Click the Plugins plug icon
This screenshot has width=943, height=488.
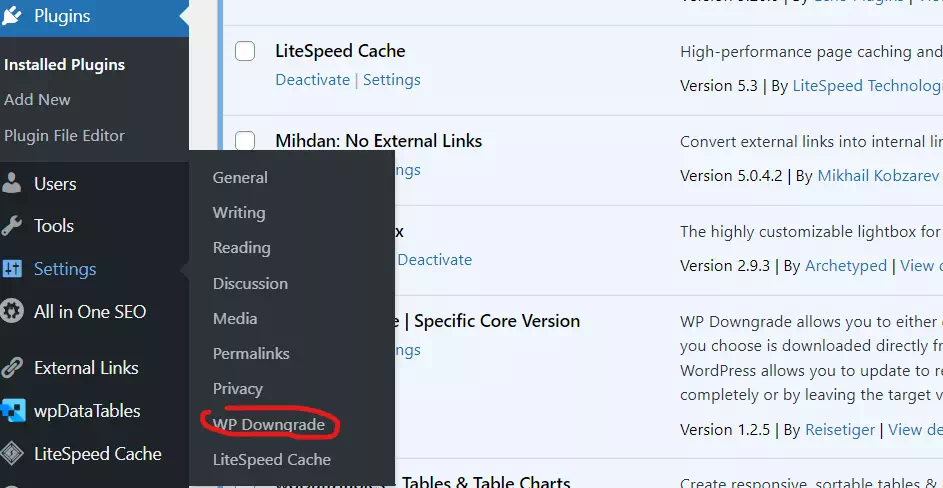(12, 16)
